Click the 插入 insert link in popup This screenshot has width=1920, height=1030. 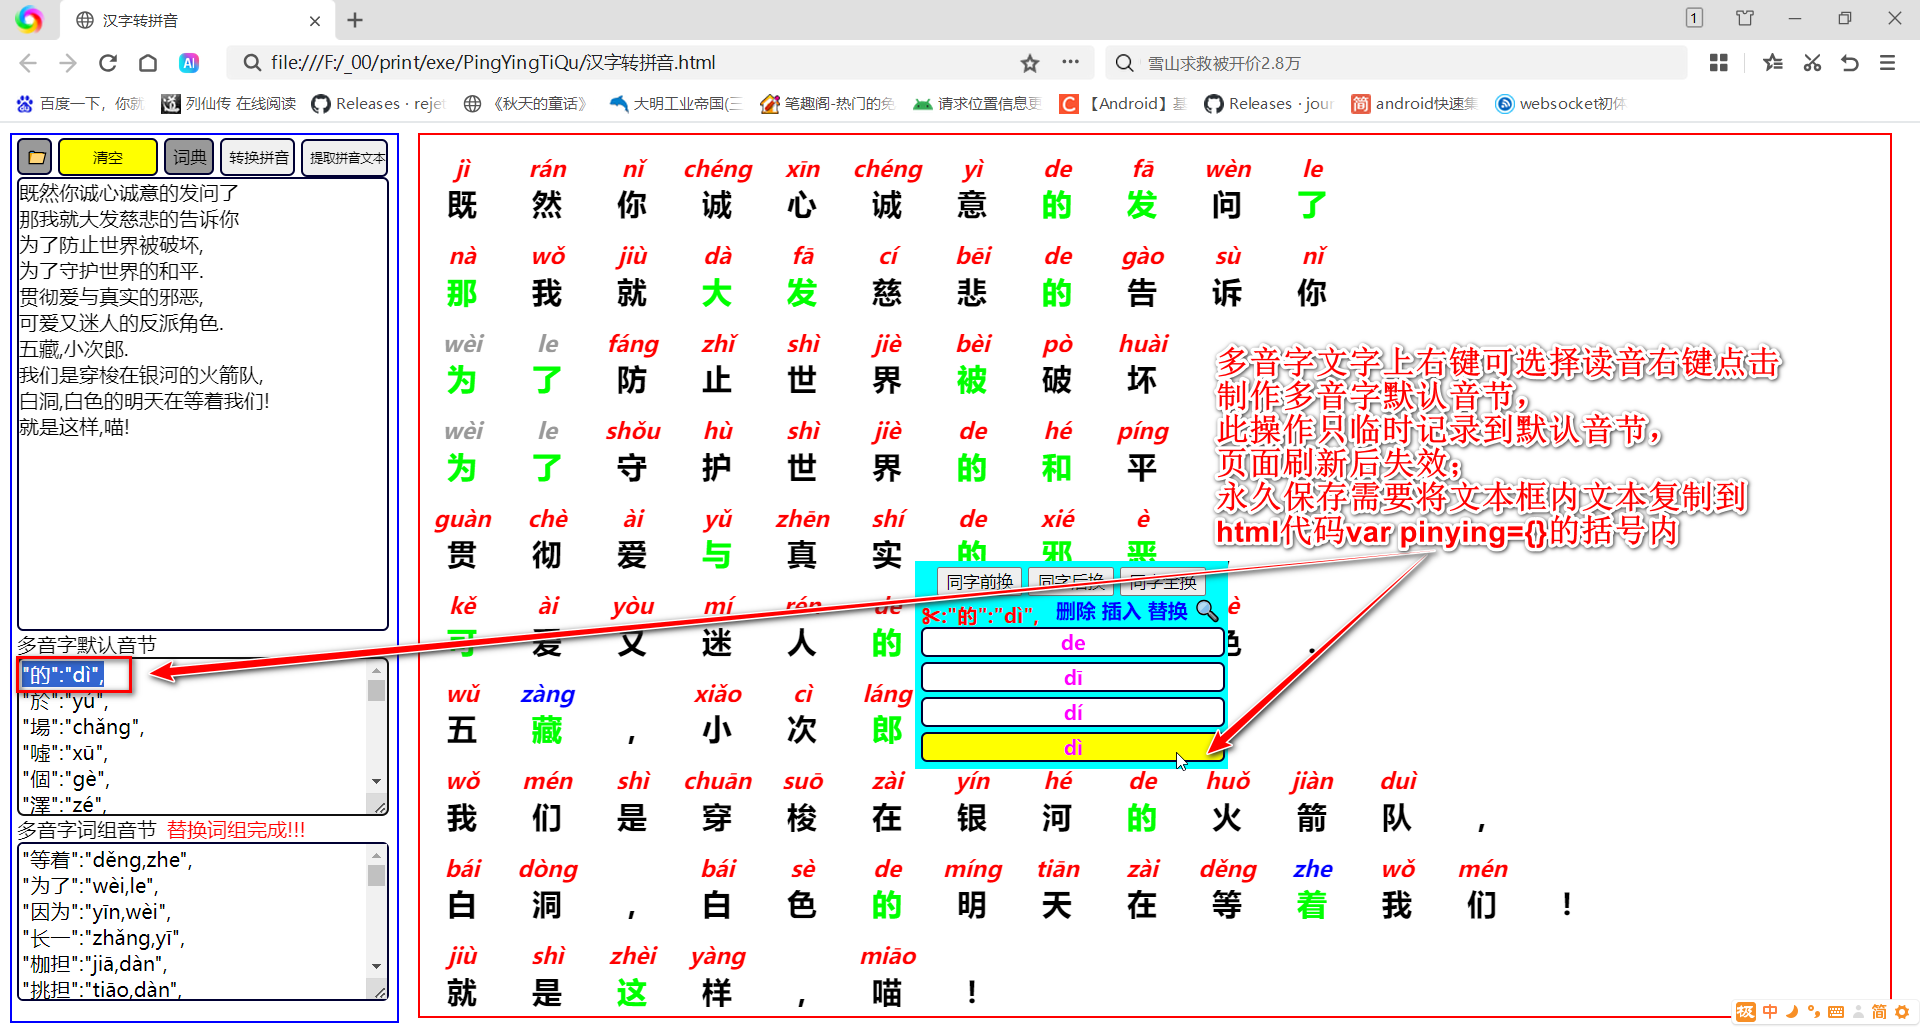pos(1121,611)
